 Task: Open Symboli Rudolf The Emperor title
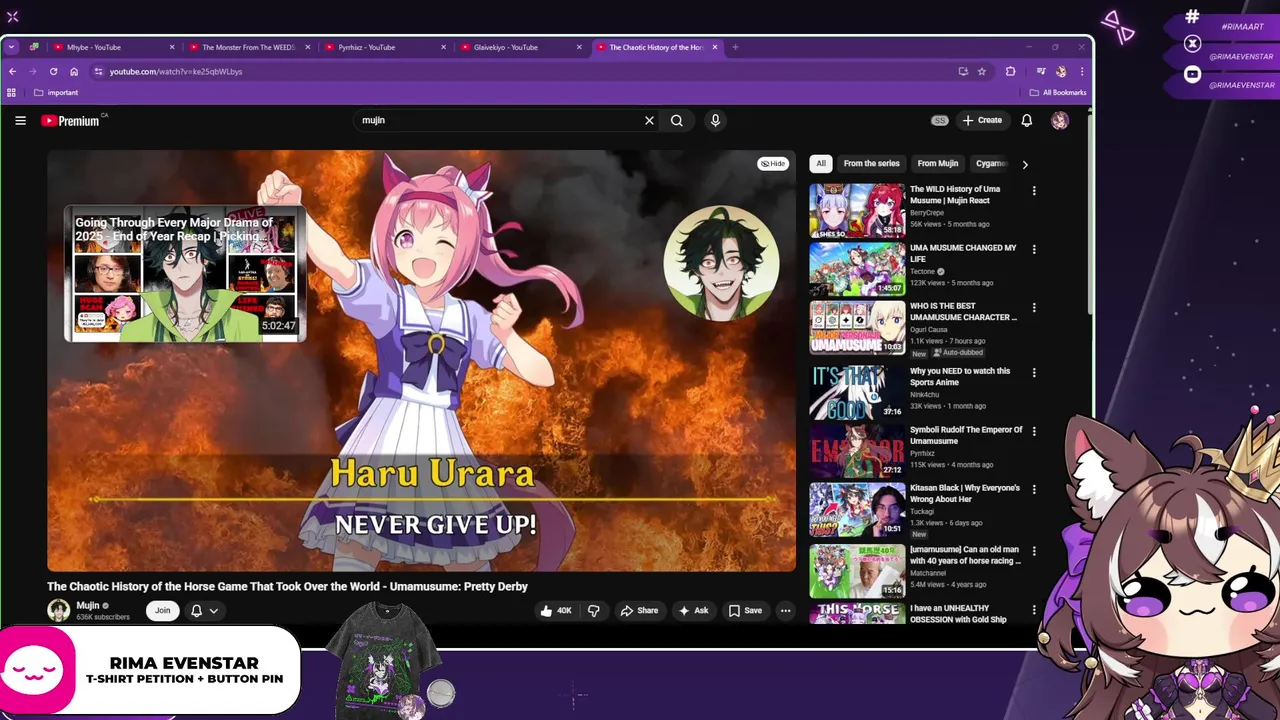pyautogui.click(x=966, y=435)
